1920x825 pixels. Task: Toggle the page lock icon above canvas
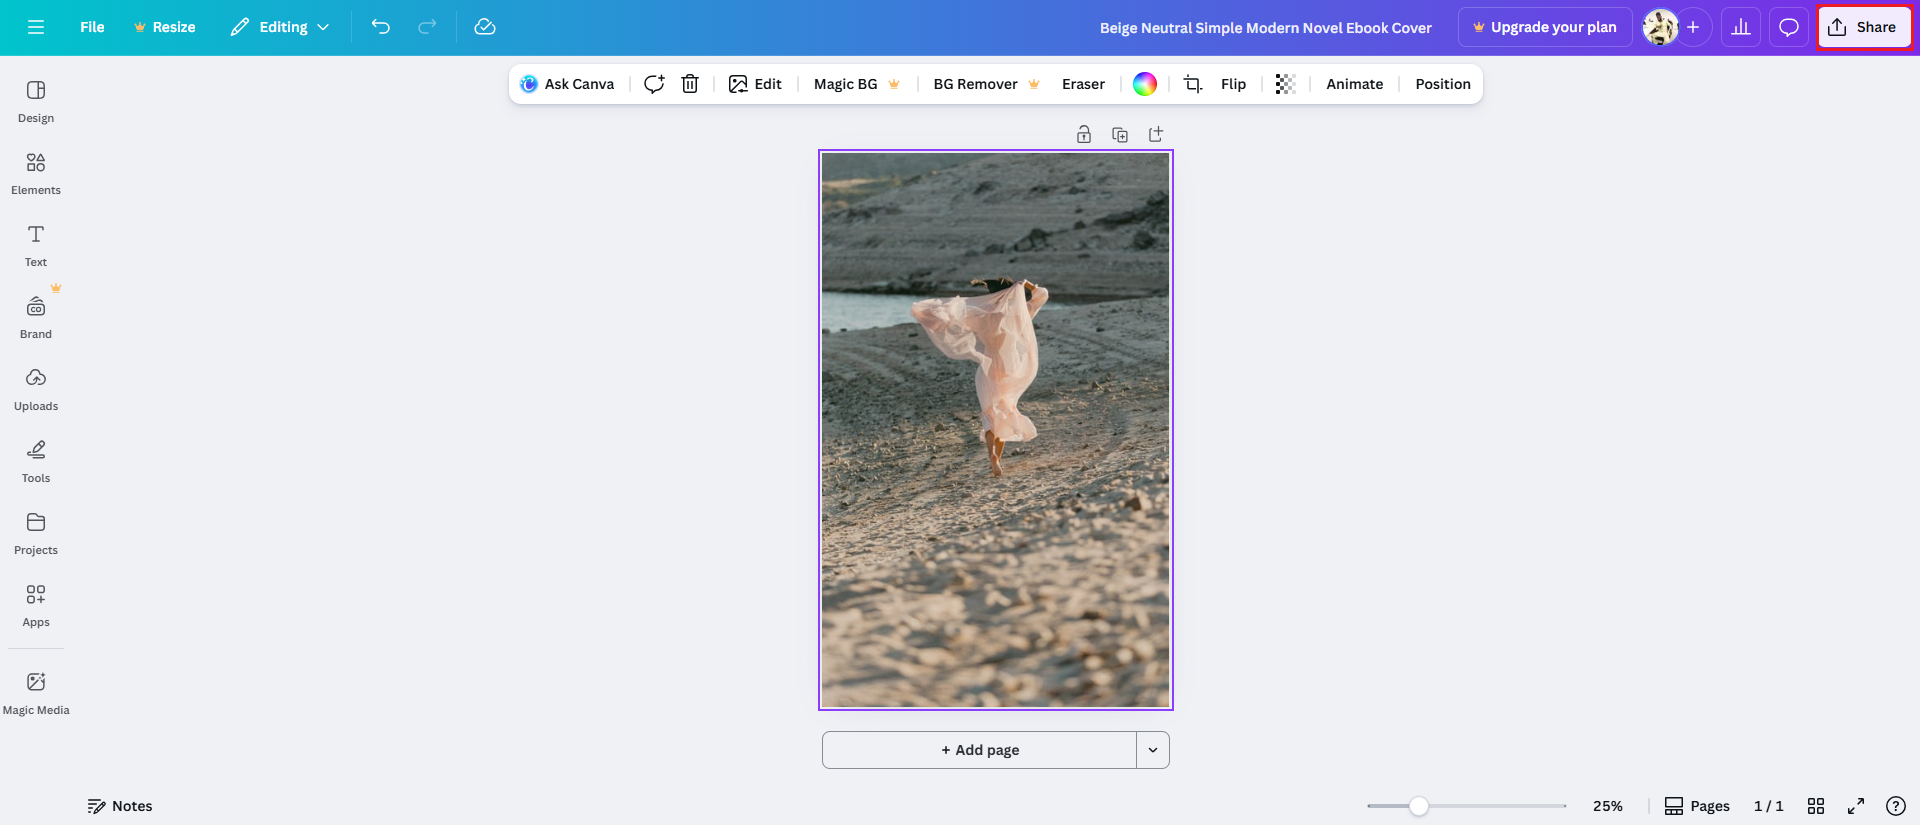click(1084, 135)
